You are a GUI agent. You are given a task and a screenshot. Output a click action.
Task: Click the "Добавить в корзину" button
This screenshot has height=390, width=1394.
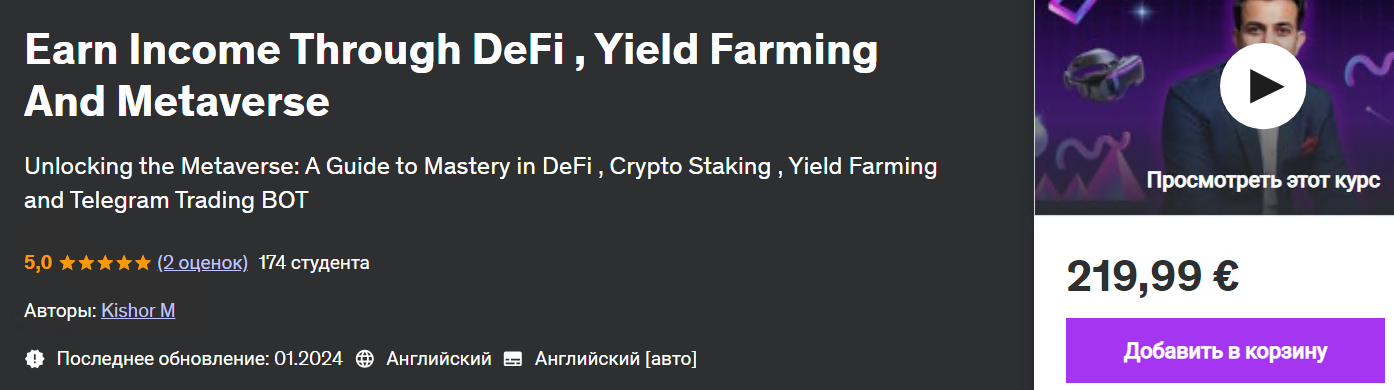point(1226,351)
